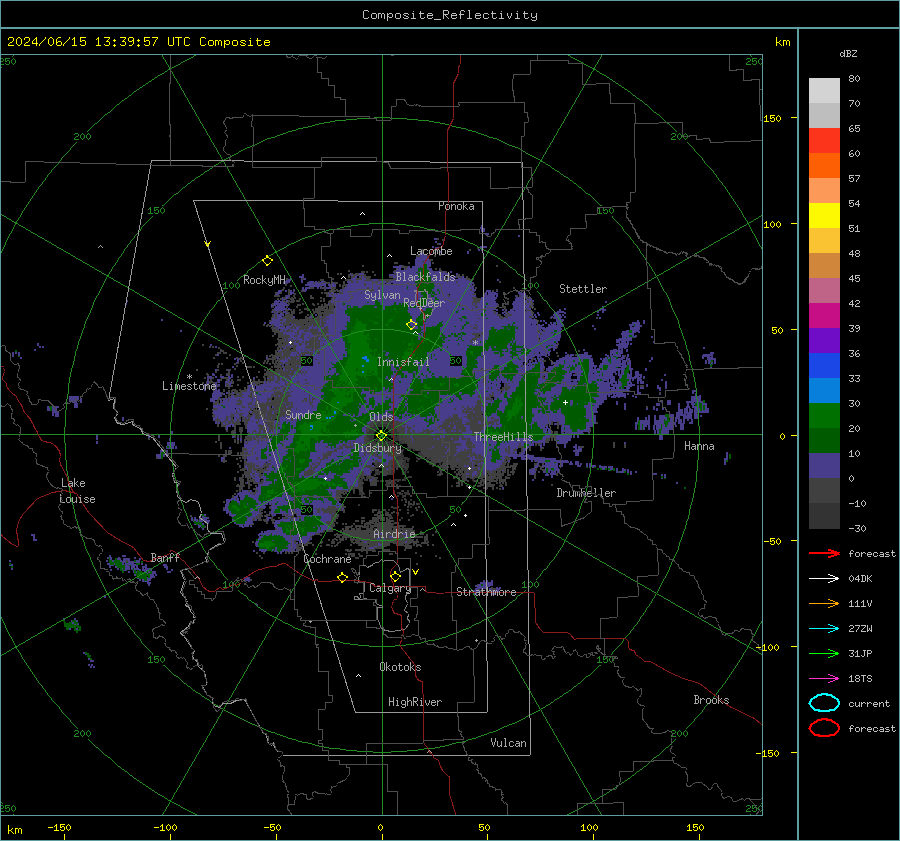Click the Okotoks town label
This screenshot has width=900, height=841.
click(400, 667)
